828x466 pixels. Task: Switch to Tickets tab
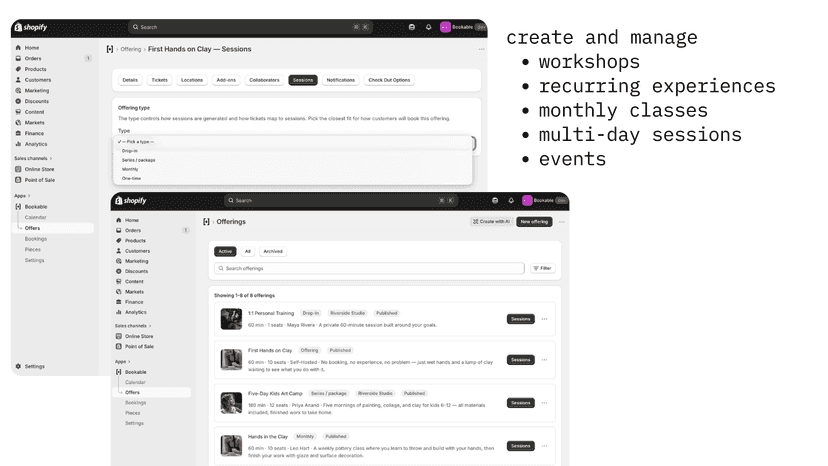[159, 80]
